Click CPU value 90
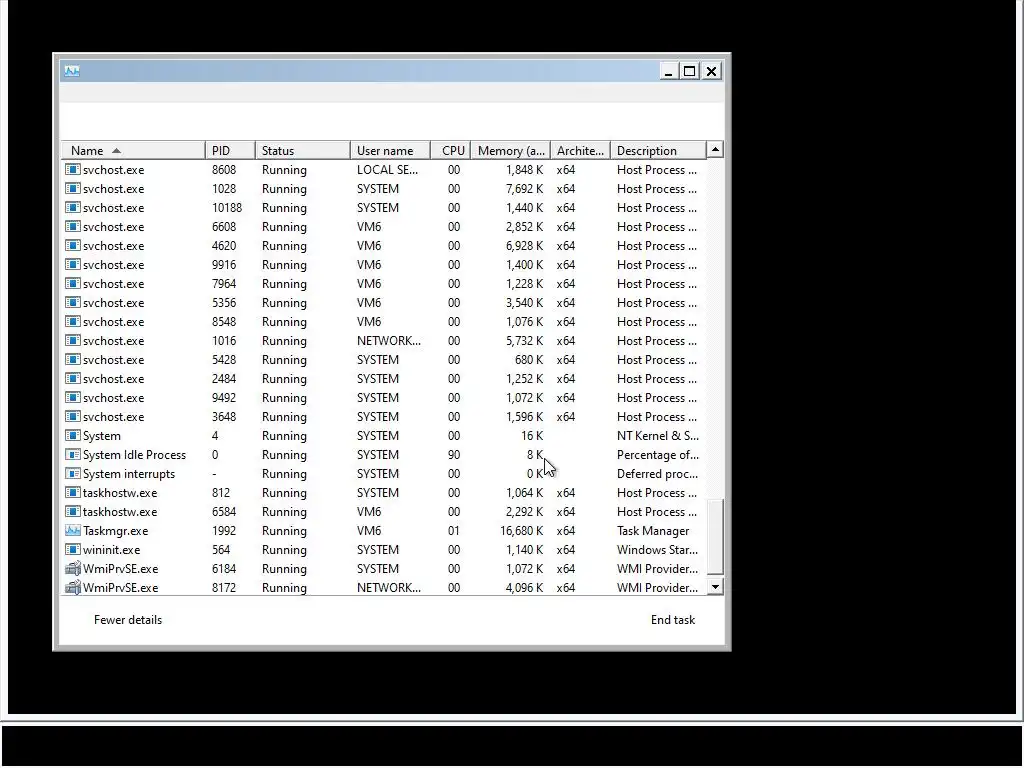This screenshot has width=1024, height=768. pos(454,455)
